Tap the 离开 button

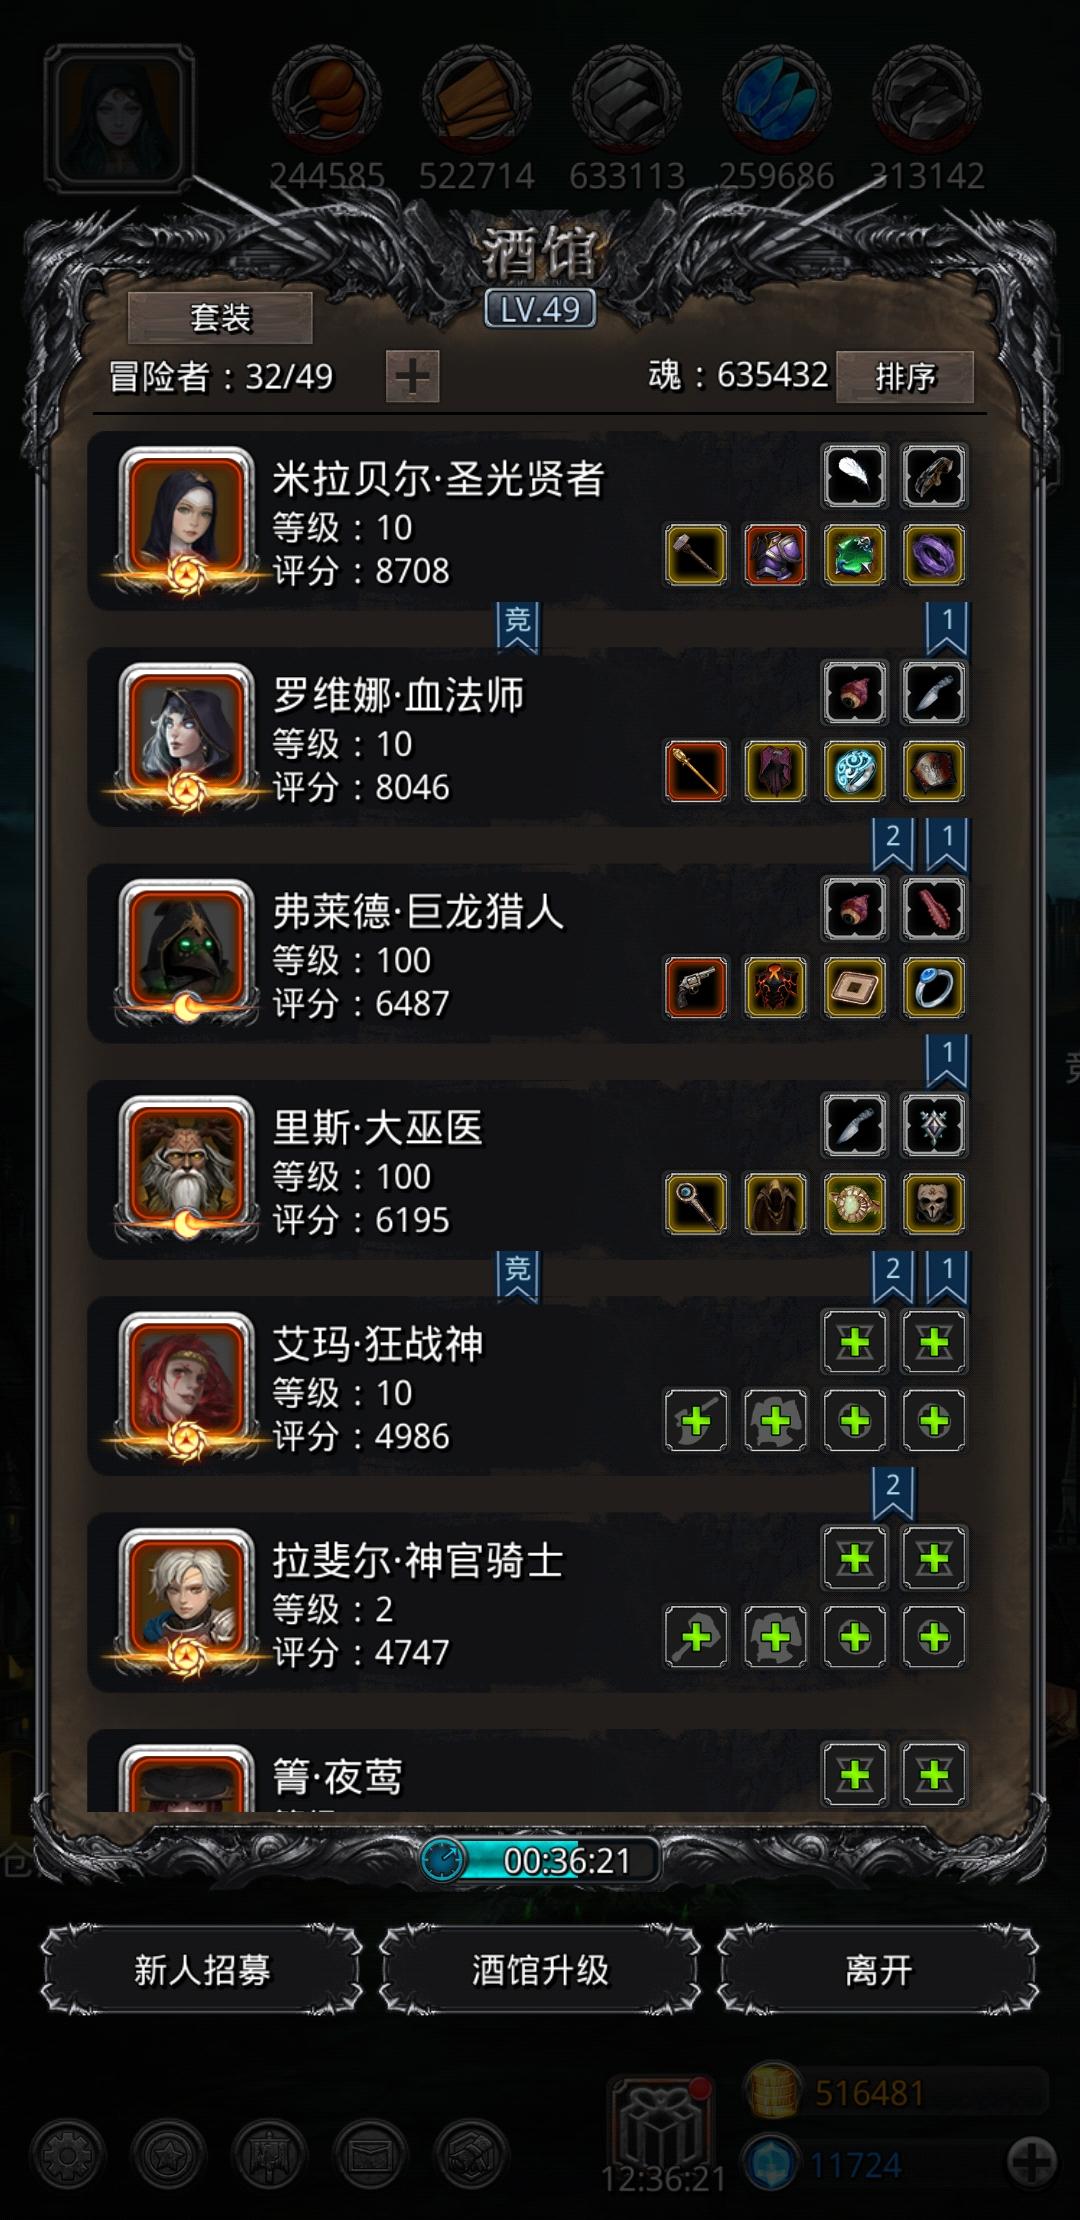tap(878, 1970)
